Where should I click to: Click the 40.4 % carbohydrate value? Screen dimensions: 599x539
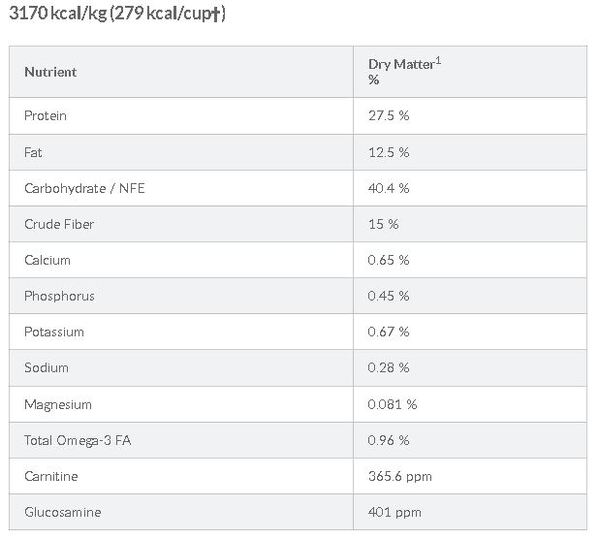(x=389, y=188)
